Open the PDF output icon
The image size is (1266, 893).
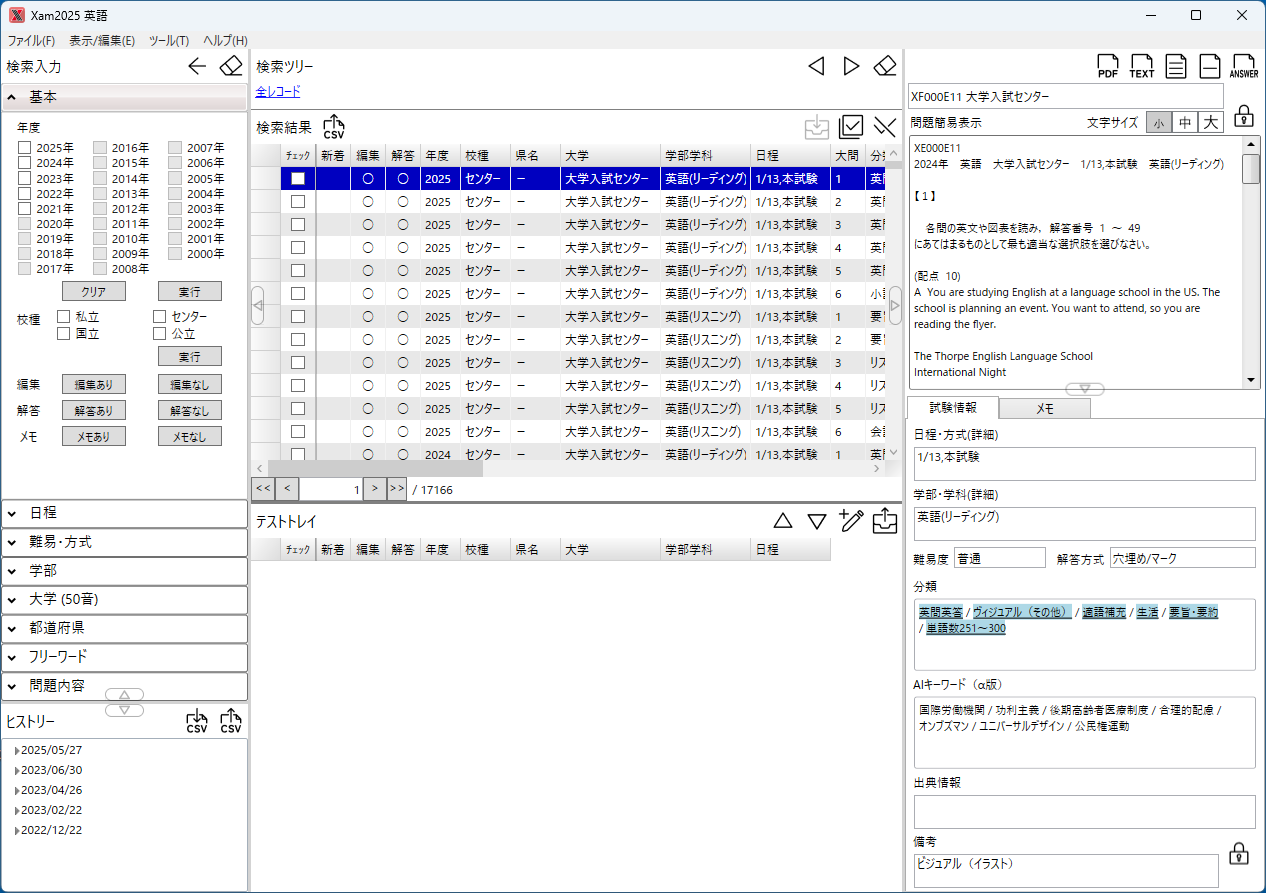tap(1108, 67)
